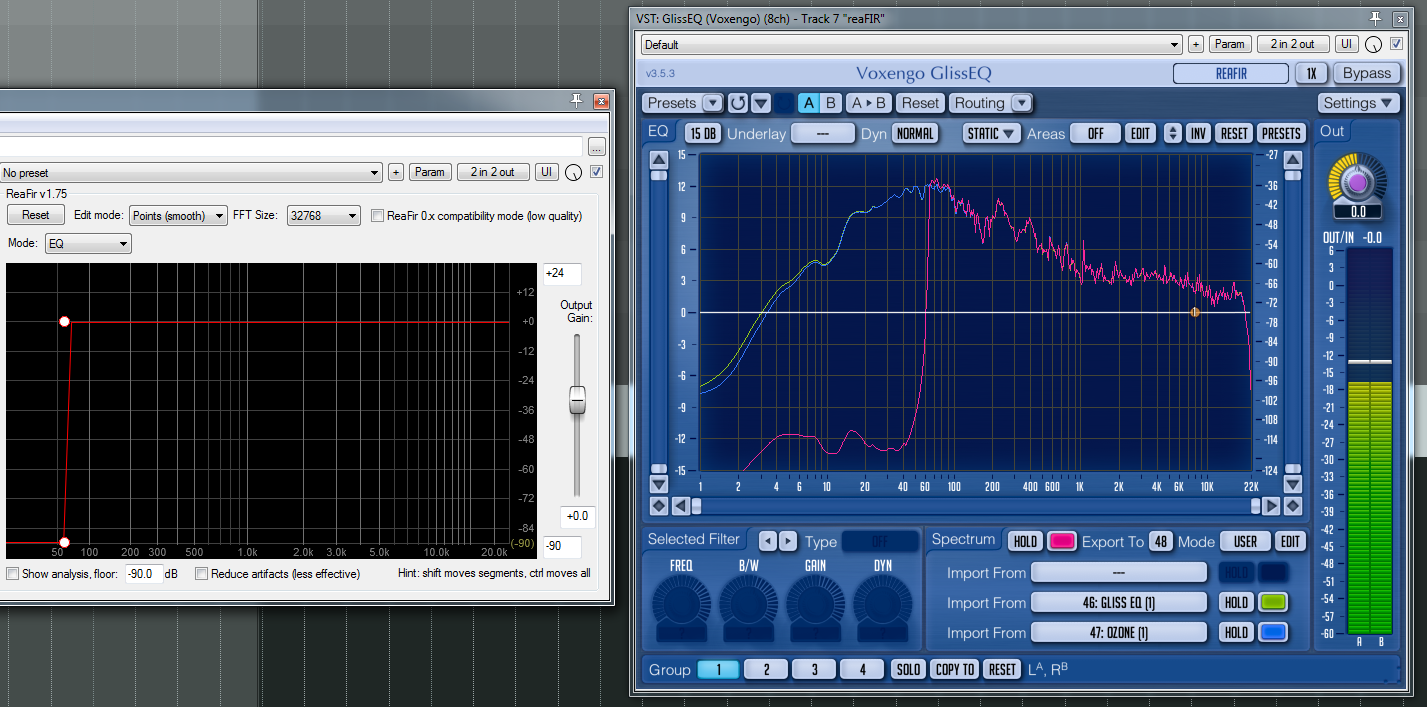Enable Show analysis checkbox in ReaFir

tap(12, 574)
